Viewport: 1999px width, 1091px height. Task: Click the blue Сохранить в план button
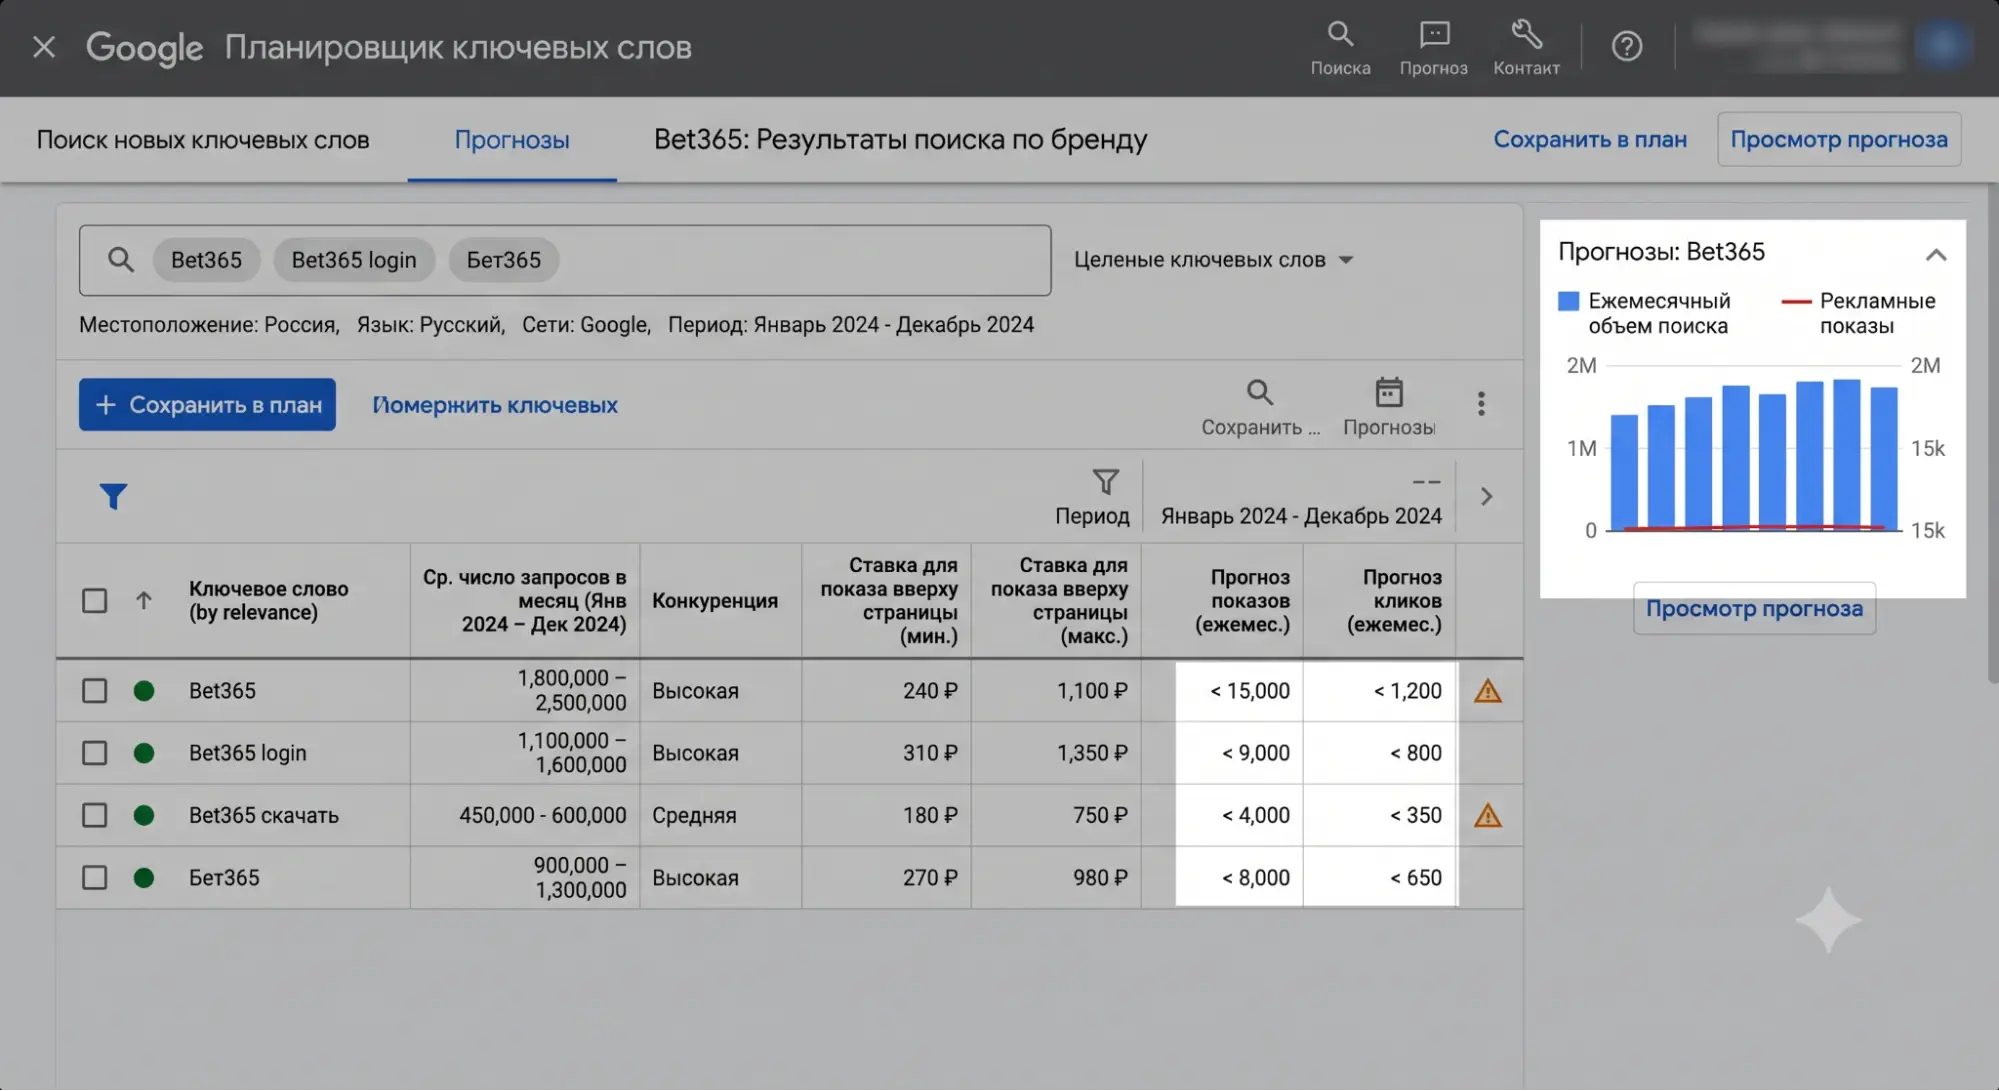tap(207, 405)
